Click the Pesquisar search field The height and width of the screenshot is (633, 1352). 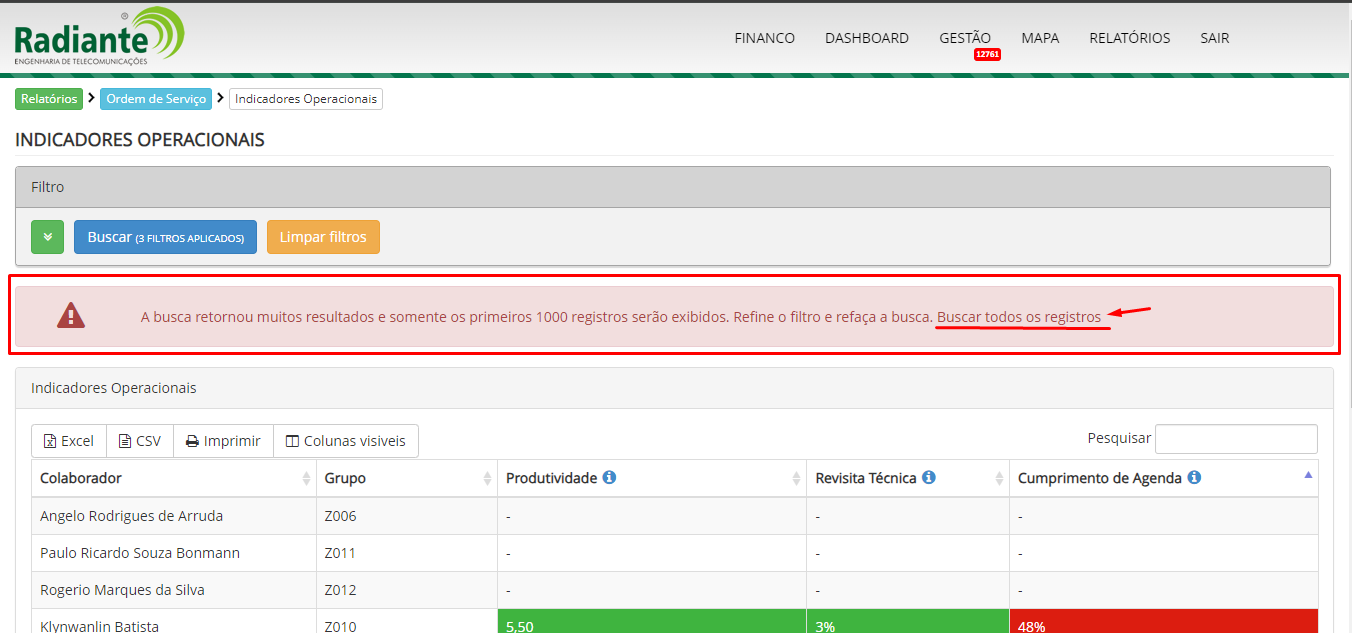[x=1235, y=439]
